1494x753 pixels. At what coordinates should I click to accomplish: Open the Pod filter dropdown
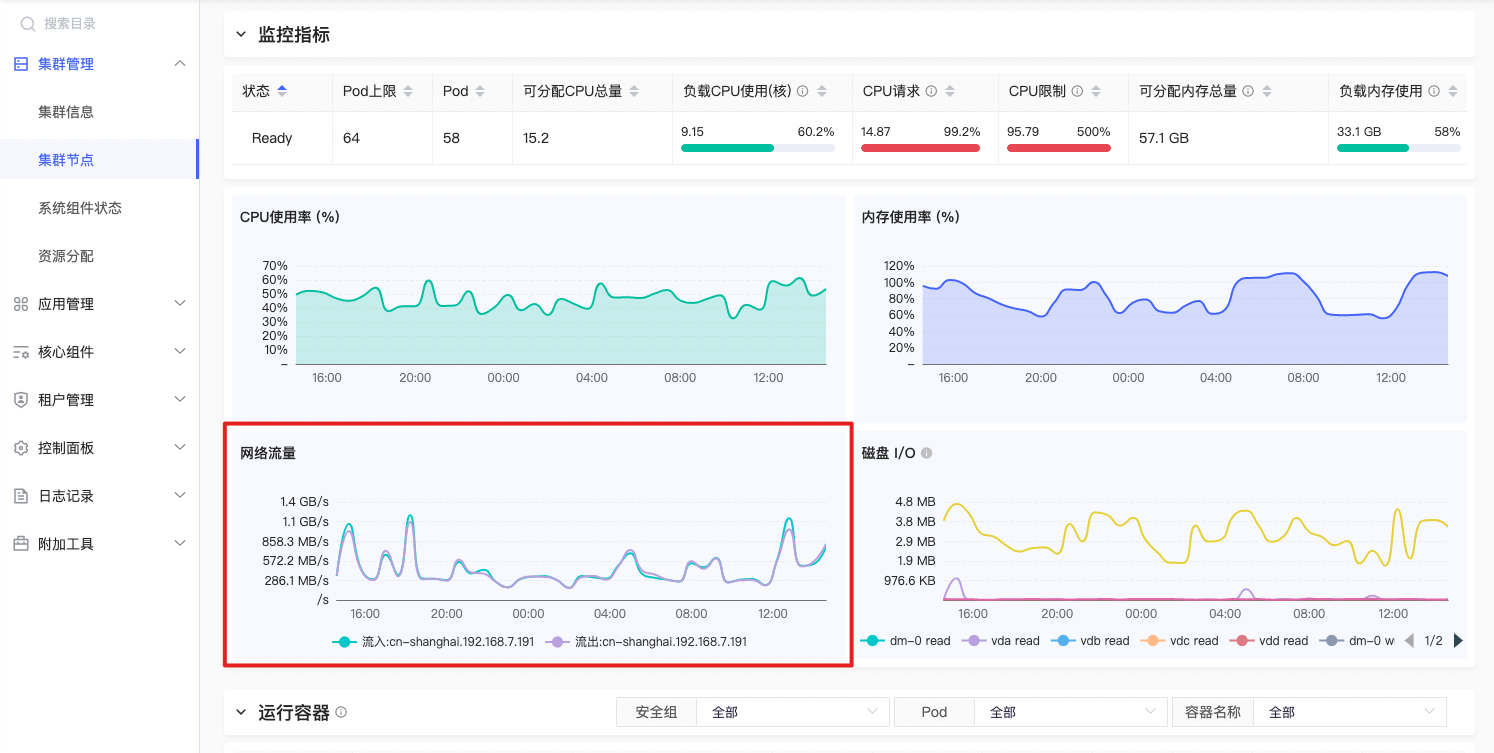click(1070, 712)
